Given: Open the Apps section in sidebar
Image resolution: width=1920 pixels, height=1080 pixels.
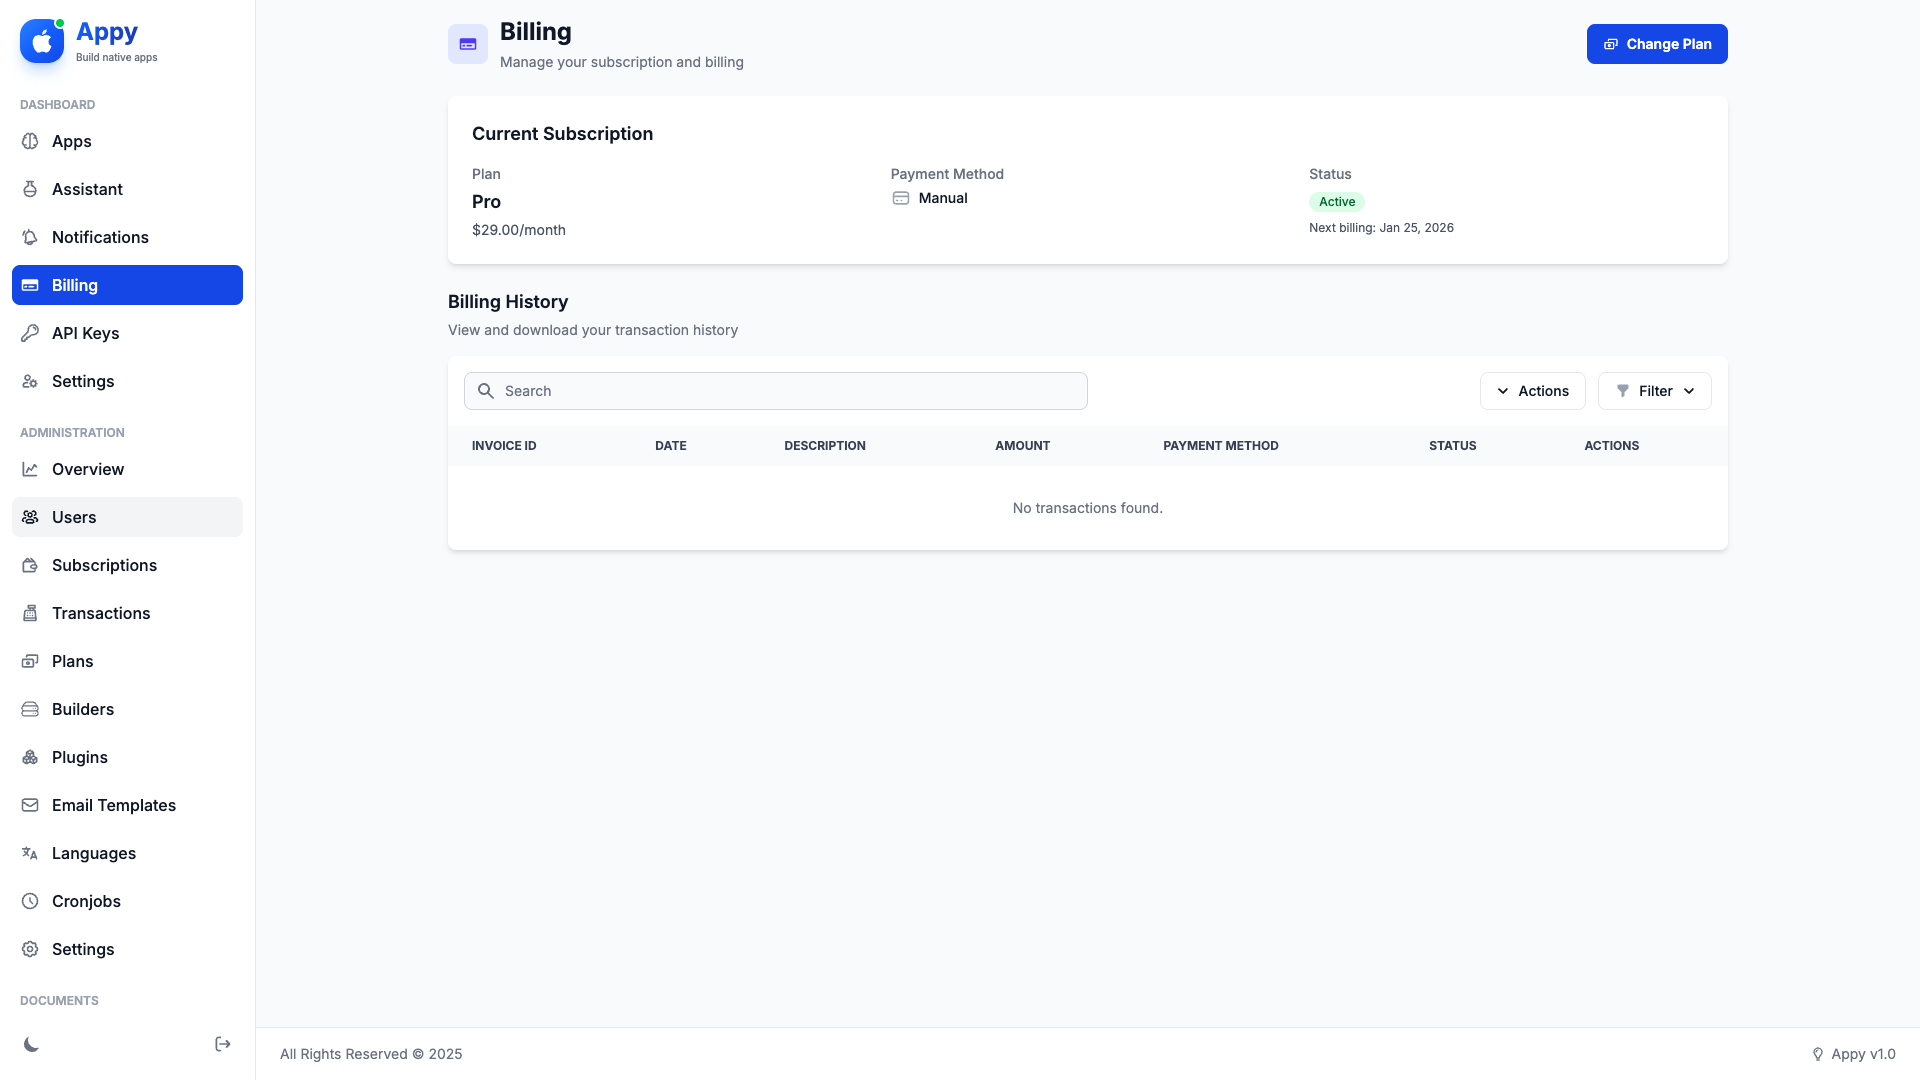Looking at the screenshot, I should pos(72,141).
